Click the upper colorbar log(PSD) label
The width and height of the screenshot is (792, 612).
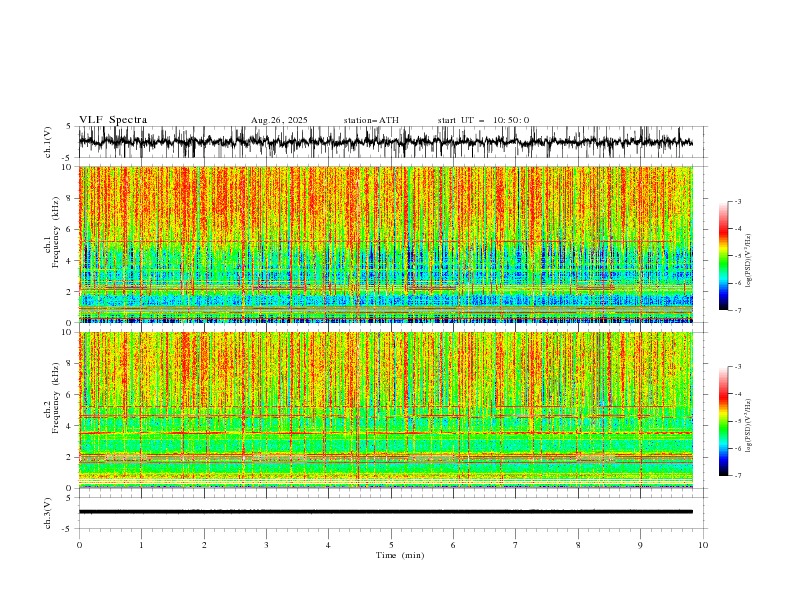749,261
